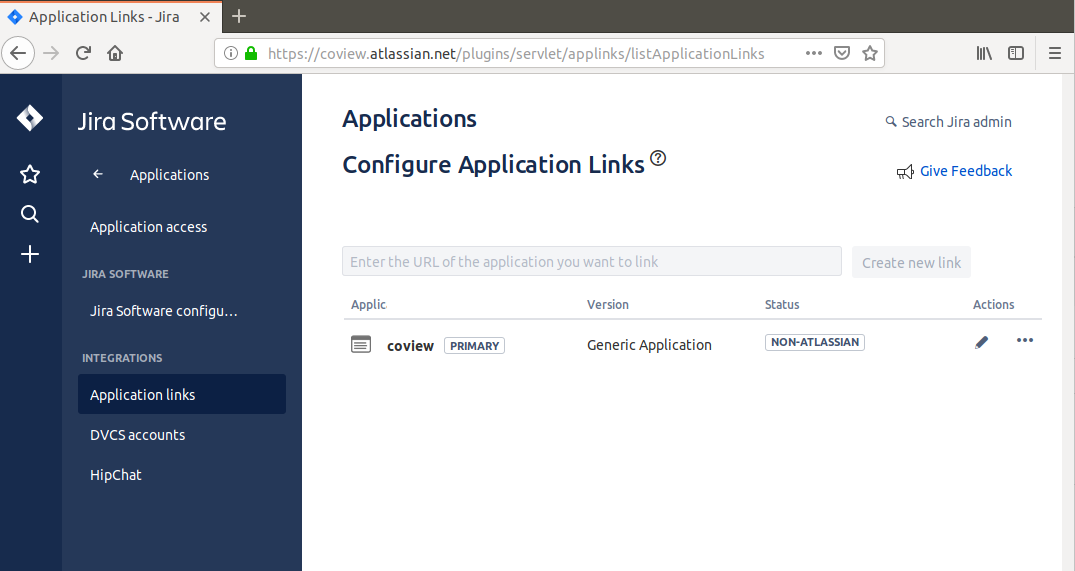The height and width of the screenshot is (571, 1075).
Task: Click help question mark next to Configure Application Links
Action: pyautogui.click(x=657, y=158)
